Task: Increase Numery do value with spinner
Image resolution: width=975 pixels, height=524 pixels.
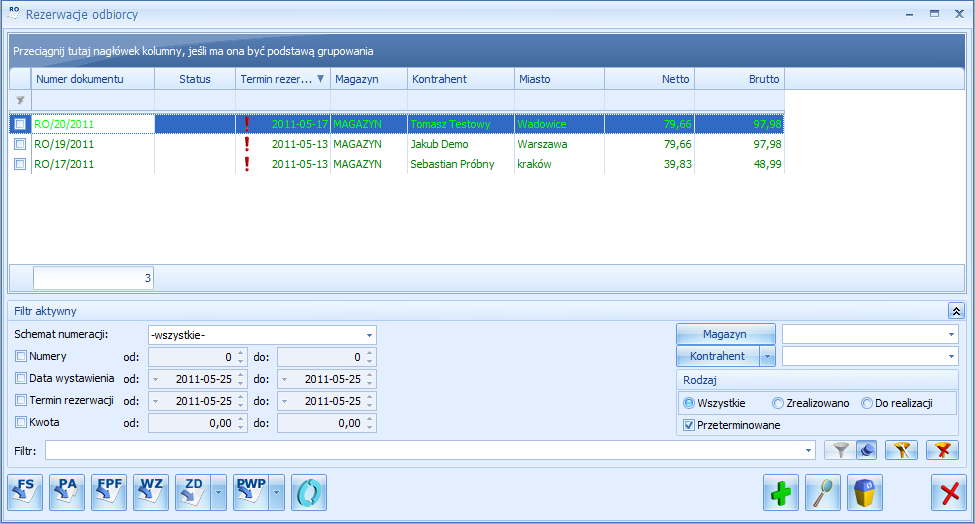Action: tap(370, 353)
